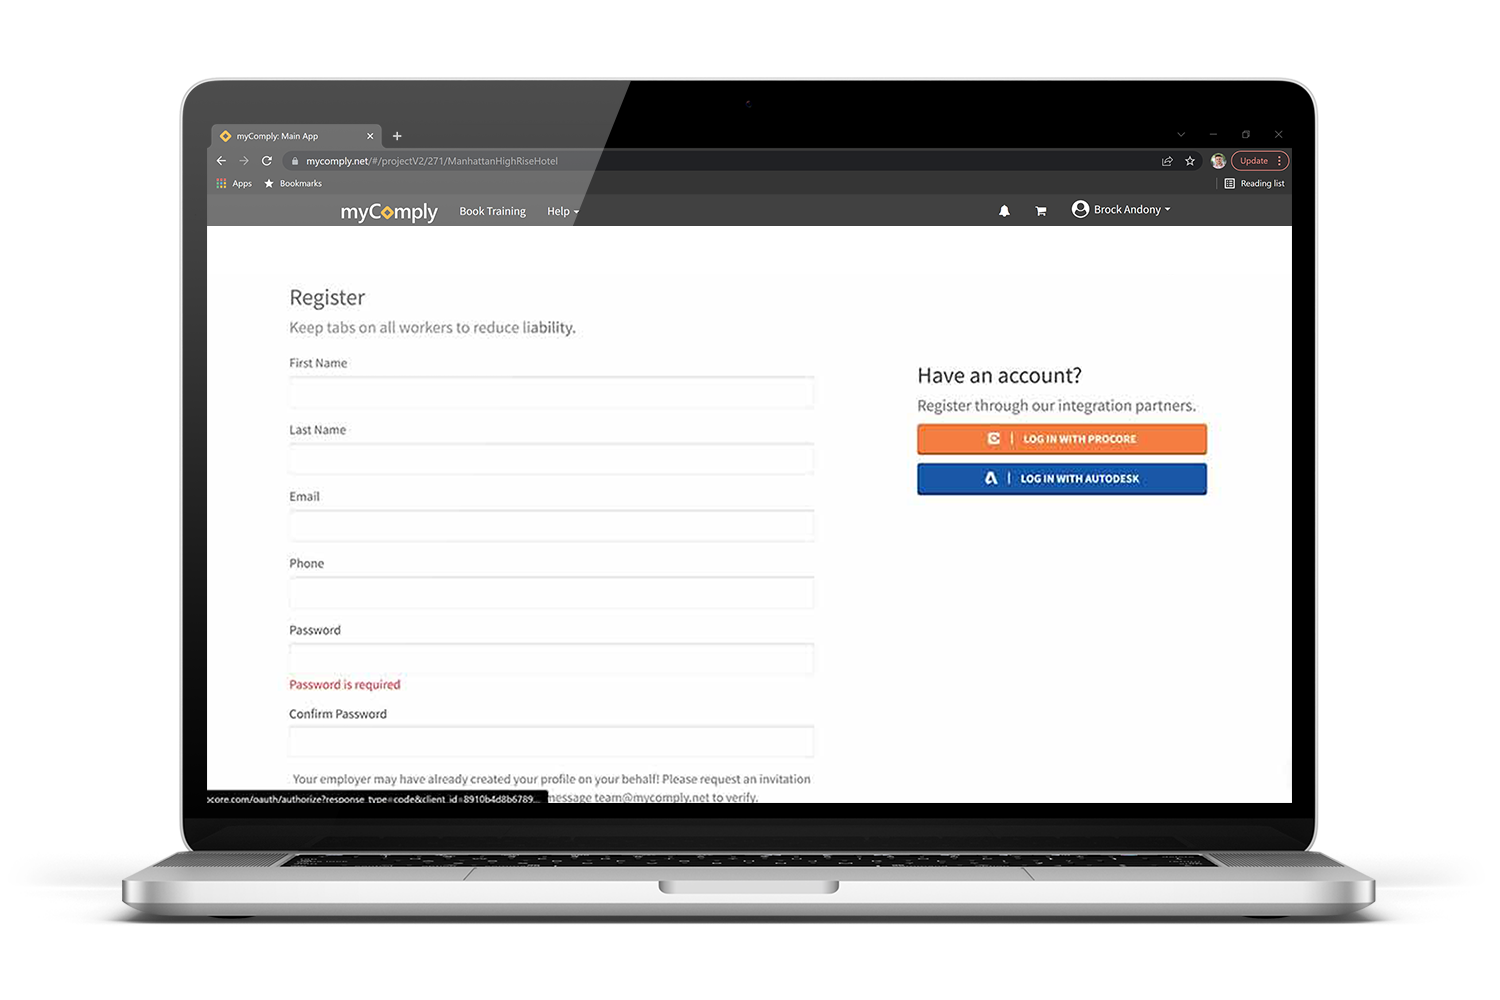Open the shopping cart icon
Viewport: 1500px width, 1000px height.
pos(1041,211)
